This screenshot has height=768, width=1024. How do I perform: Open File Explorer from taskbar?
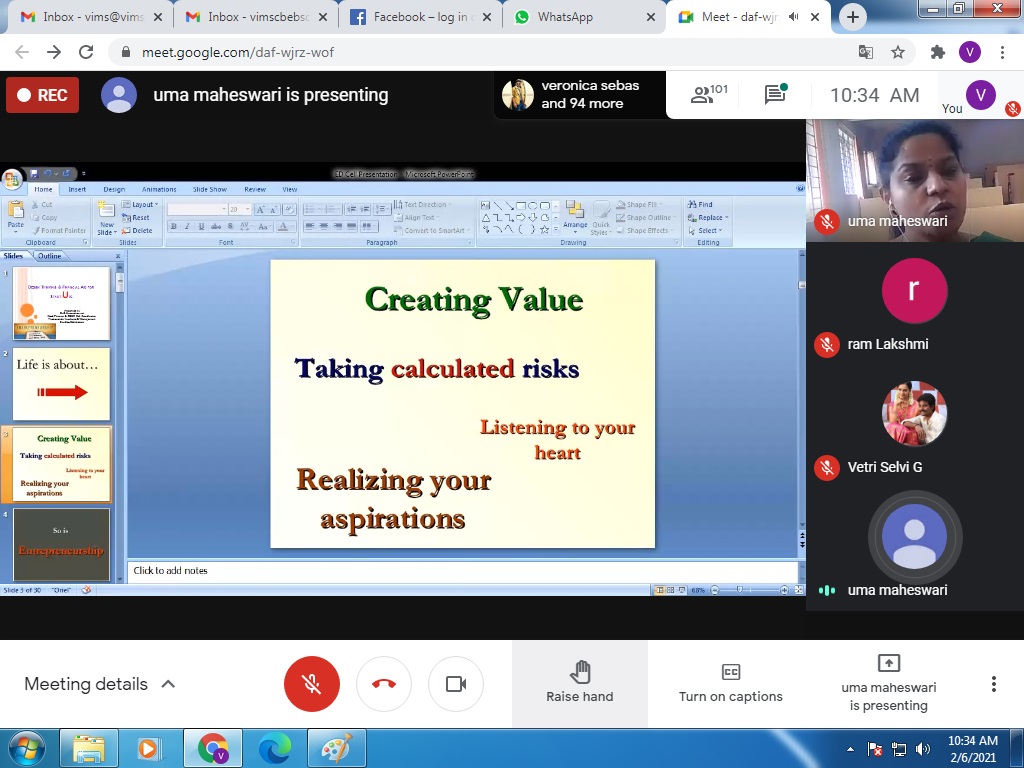[89, 748]
